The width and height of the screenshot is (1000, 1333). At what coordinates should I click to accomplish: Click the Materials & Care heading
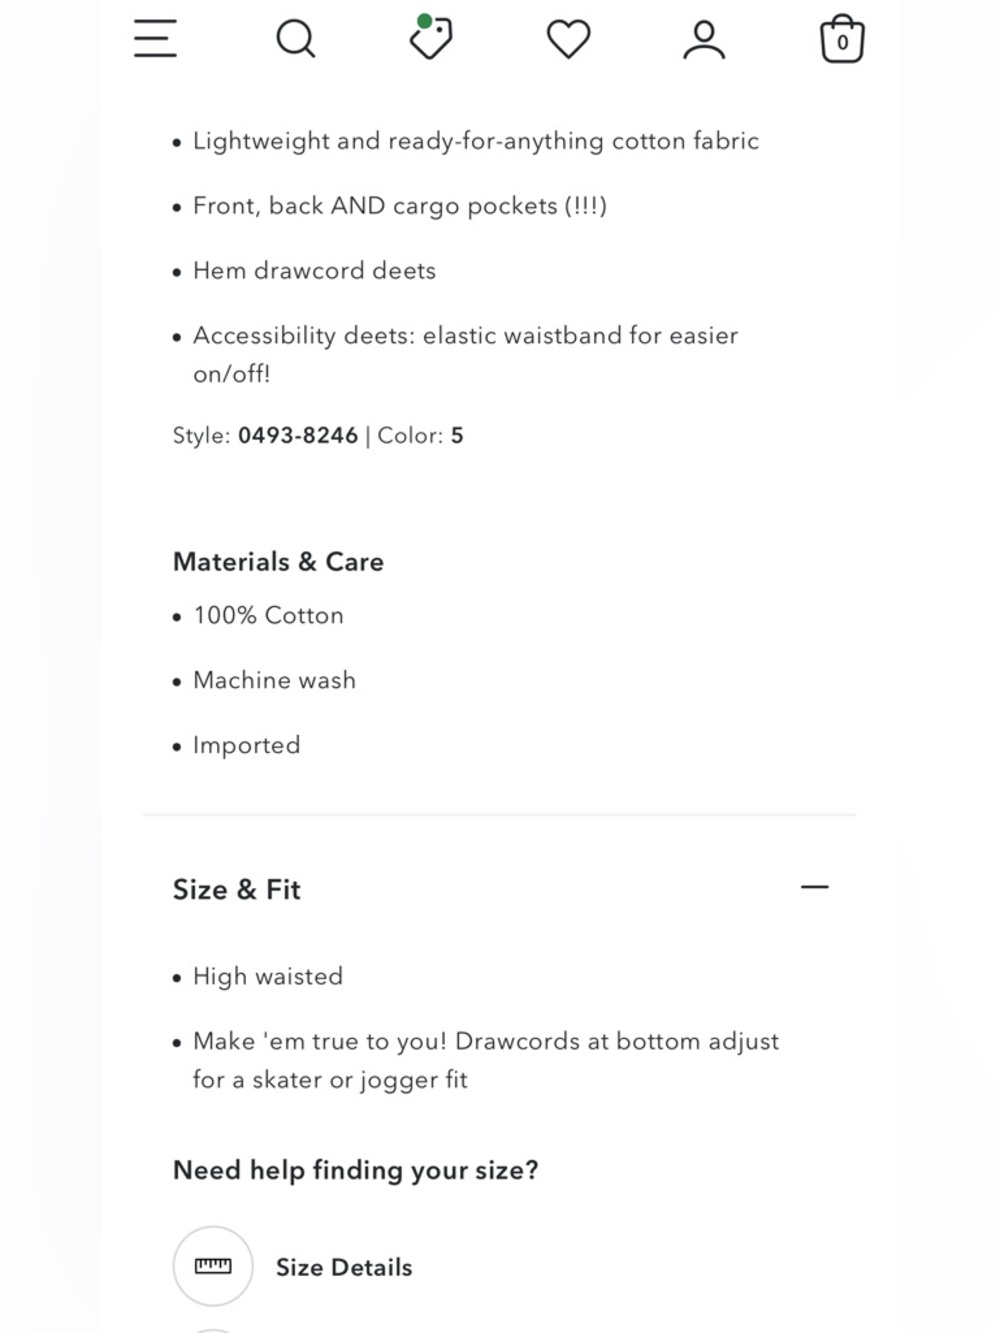pos(278,561)
